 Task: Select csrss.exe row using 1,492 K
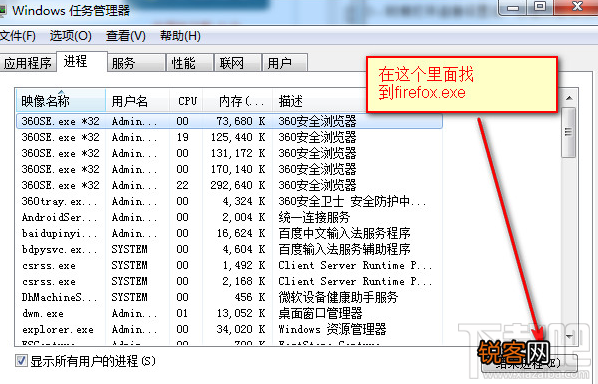pos(229,265)
